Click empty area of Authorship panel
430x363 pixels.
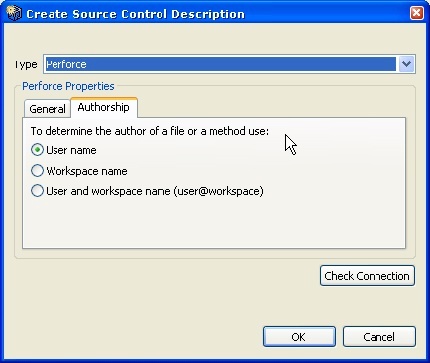coord(213,223)
